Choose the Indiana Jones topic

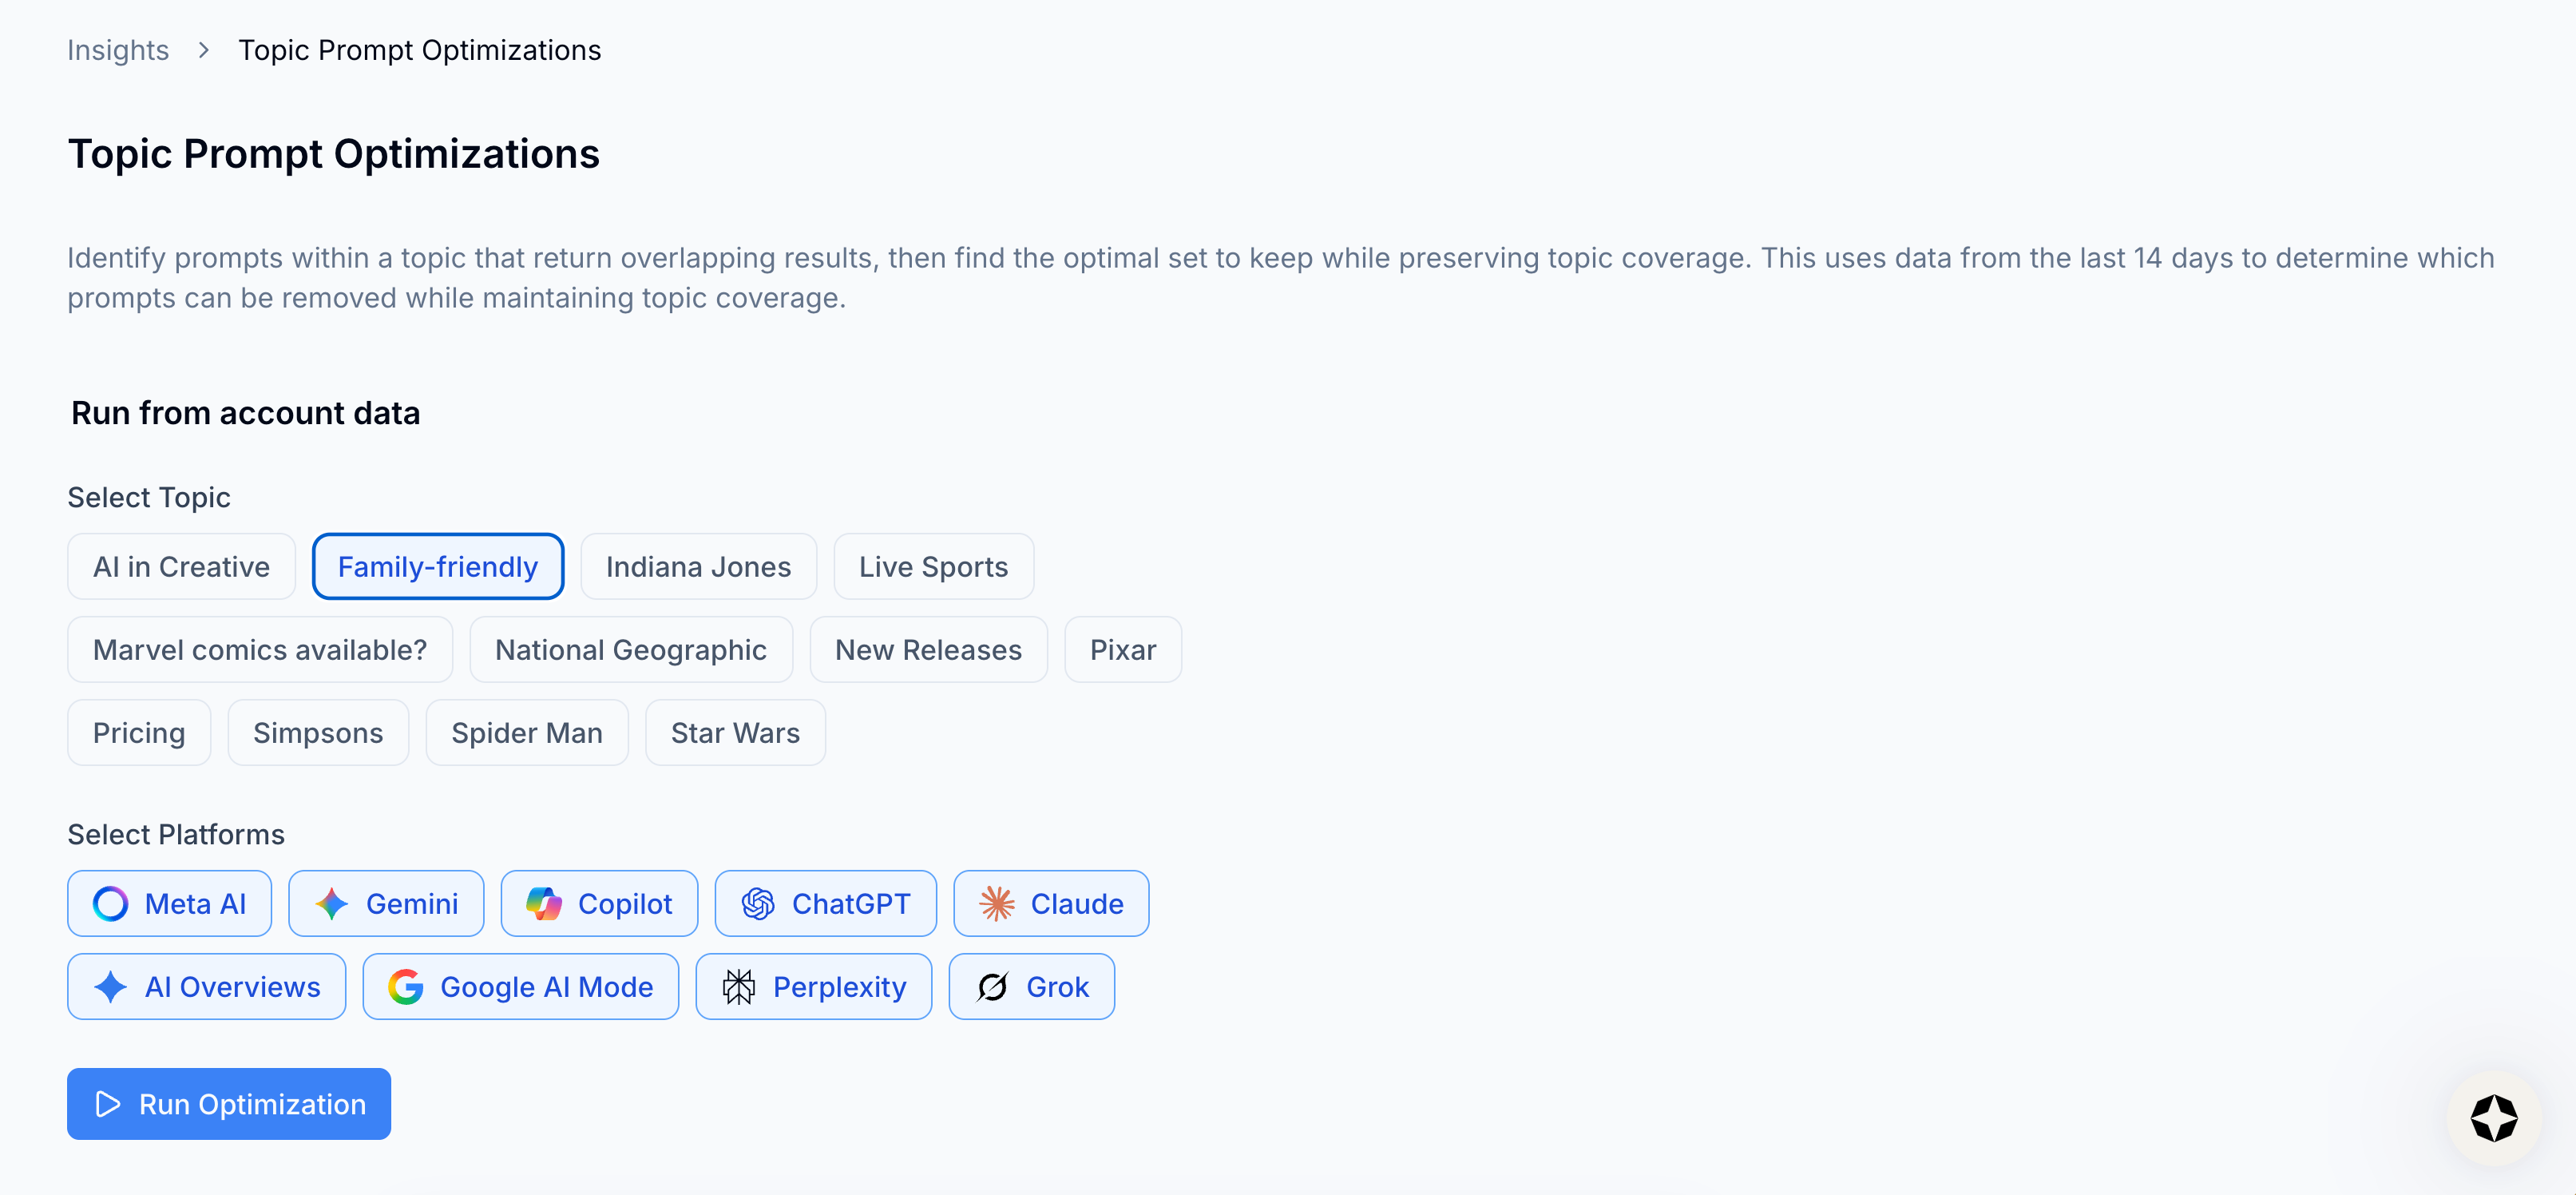(x=698, y=567)
